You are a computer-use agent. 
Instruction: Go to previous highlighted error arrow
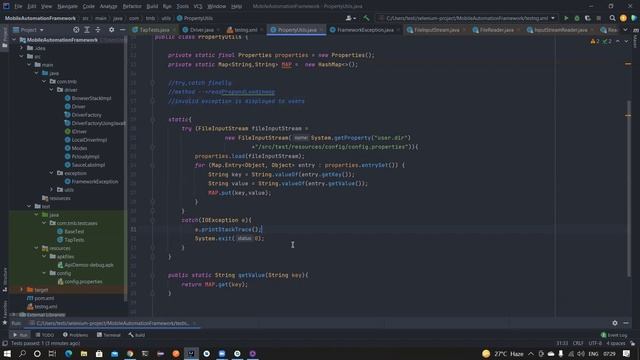click(x=618, y=41)
